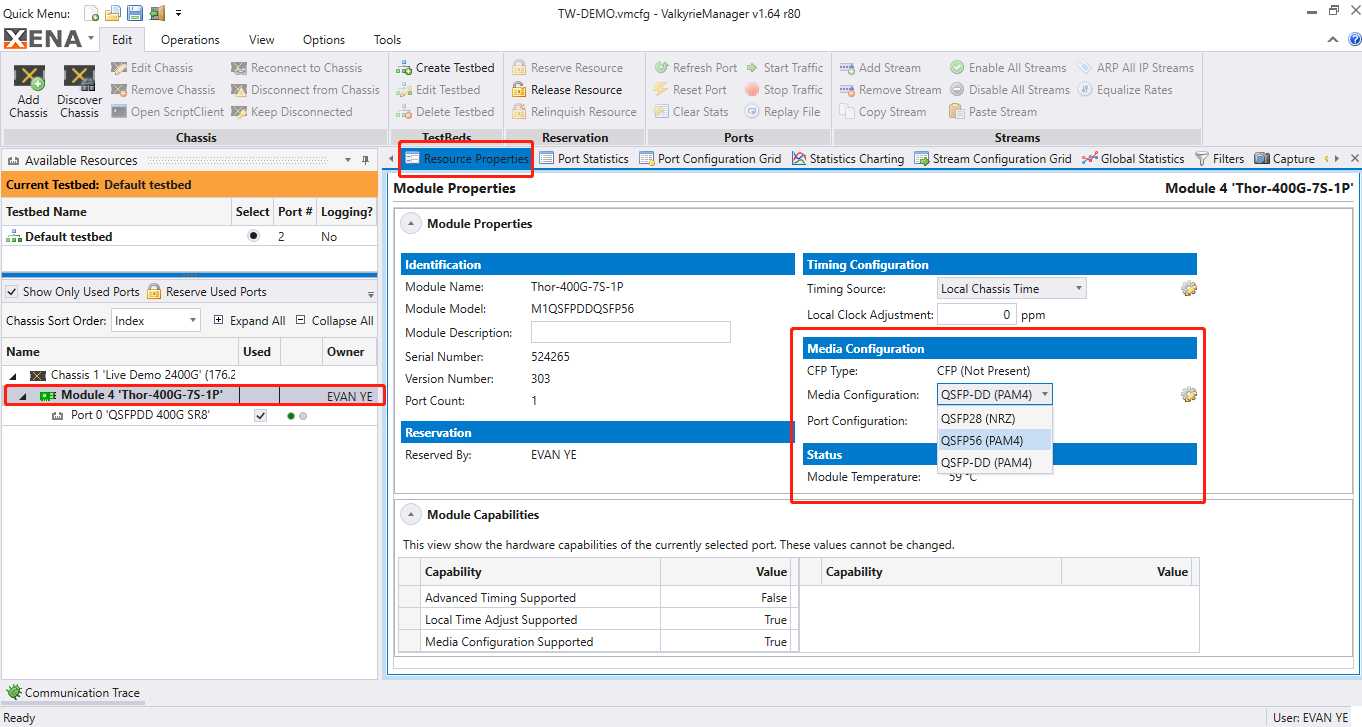Click Edit Chassis in ribbon

coord(152,68)
